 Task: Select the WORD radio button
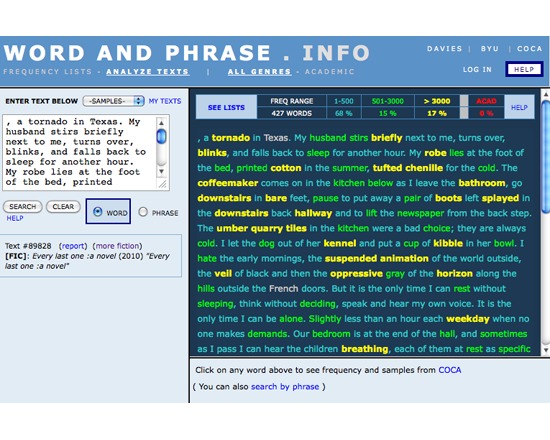pyautogui.click(x=98, y=212)
